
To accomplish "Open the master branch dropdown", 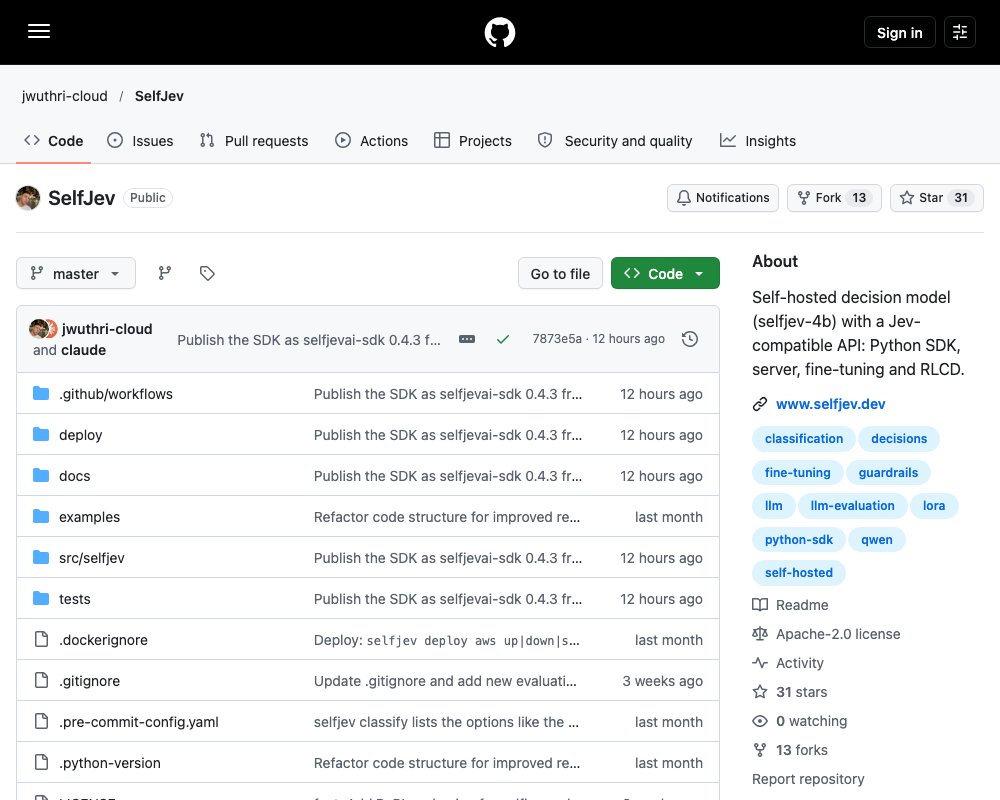I will [76, 274].
